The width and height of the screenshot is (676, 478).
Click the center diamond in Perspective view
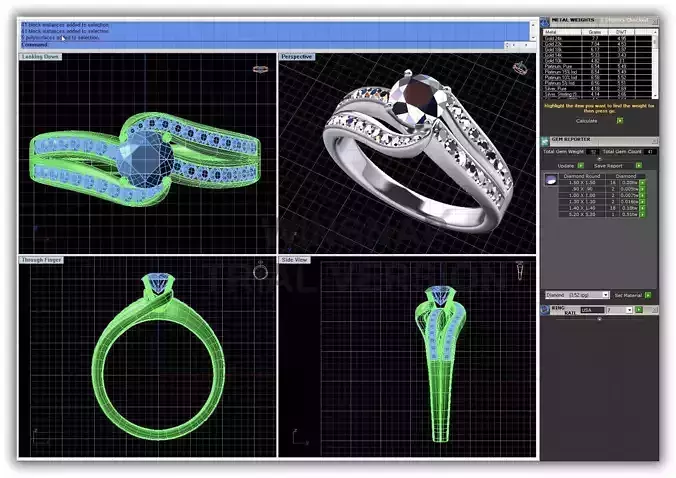pos(416,98)
